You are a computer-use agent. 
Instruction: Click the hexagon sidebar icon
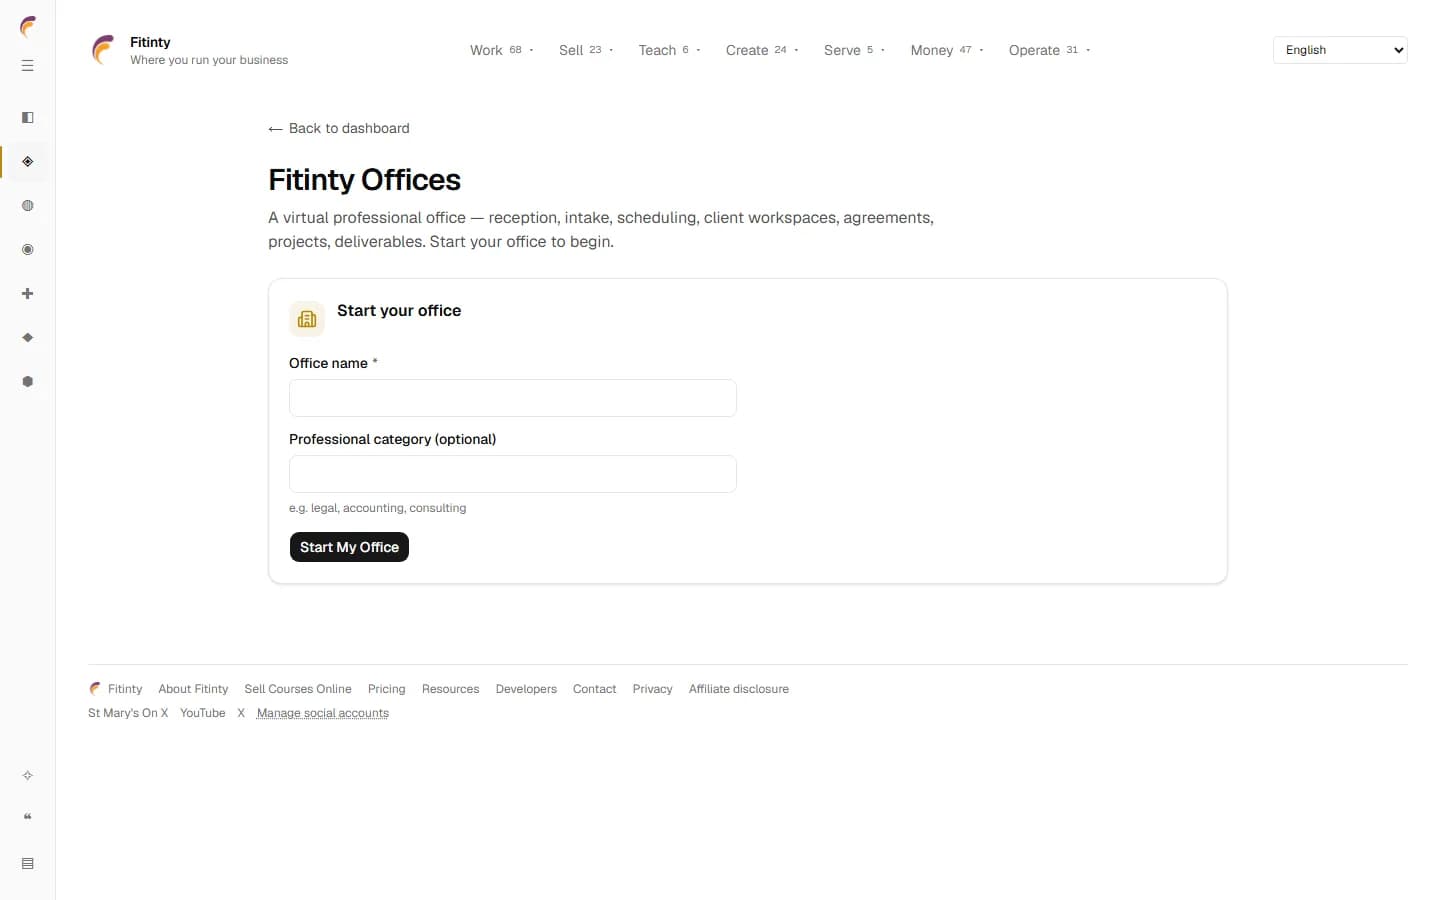pyautogui.click(x=28, y=382)
